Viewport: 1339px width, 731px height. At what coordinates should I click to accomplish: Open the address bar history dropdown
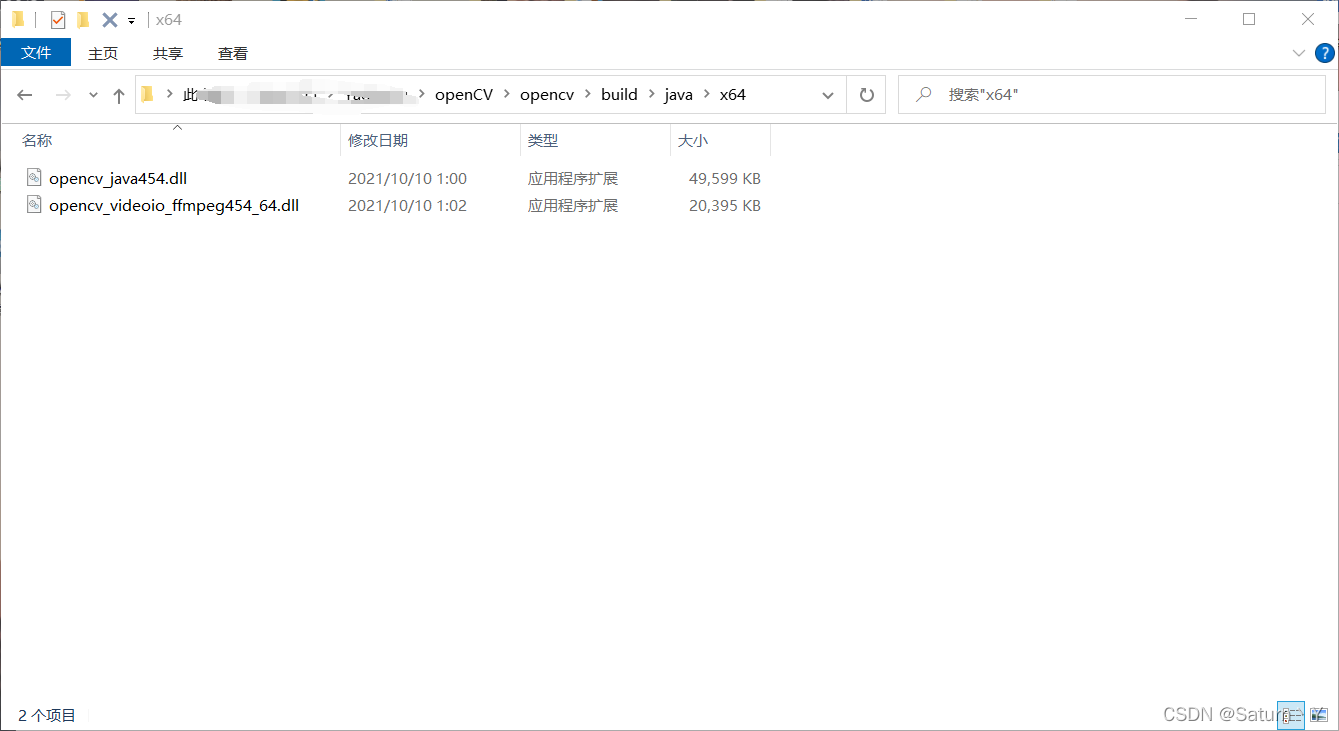(828, 95)
